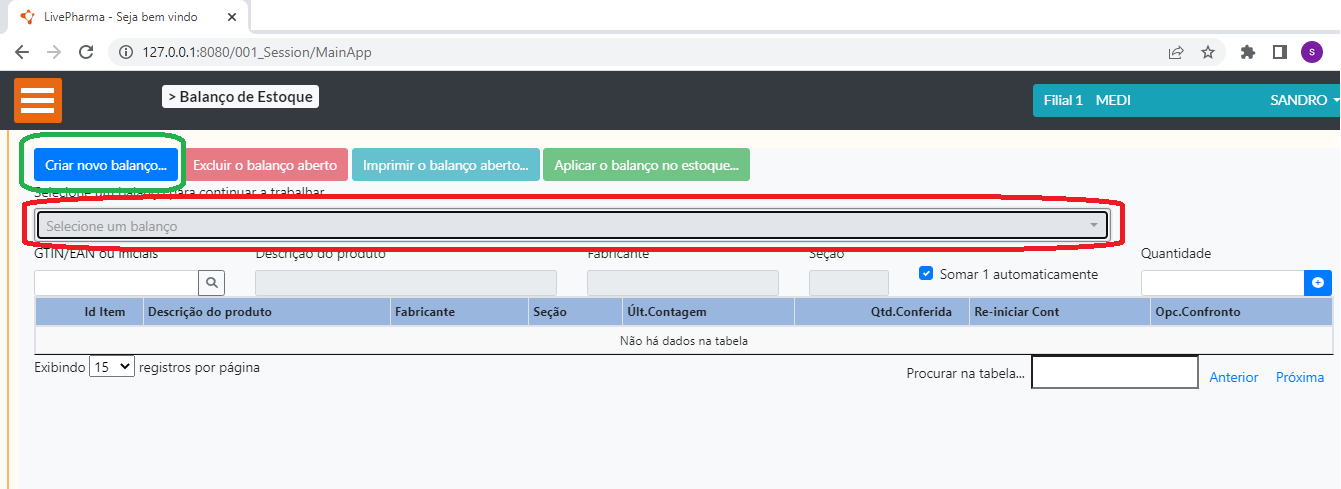Click Excluir o balanço aberto button
Image resolution: width=1341 pixels, height=489 pixels.
pos(265,165)
